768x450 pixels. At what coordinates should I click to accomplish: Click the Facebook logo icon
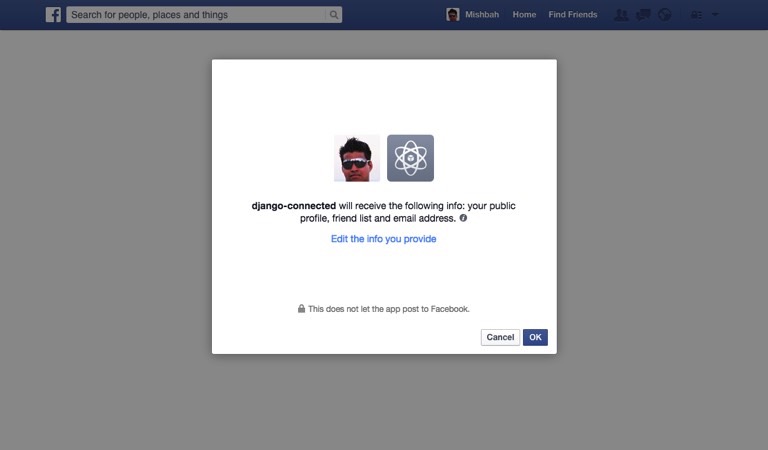pyautogui.click(x=53, y=15)
